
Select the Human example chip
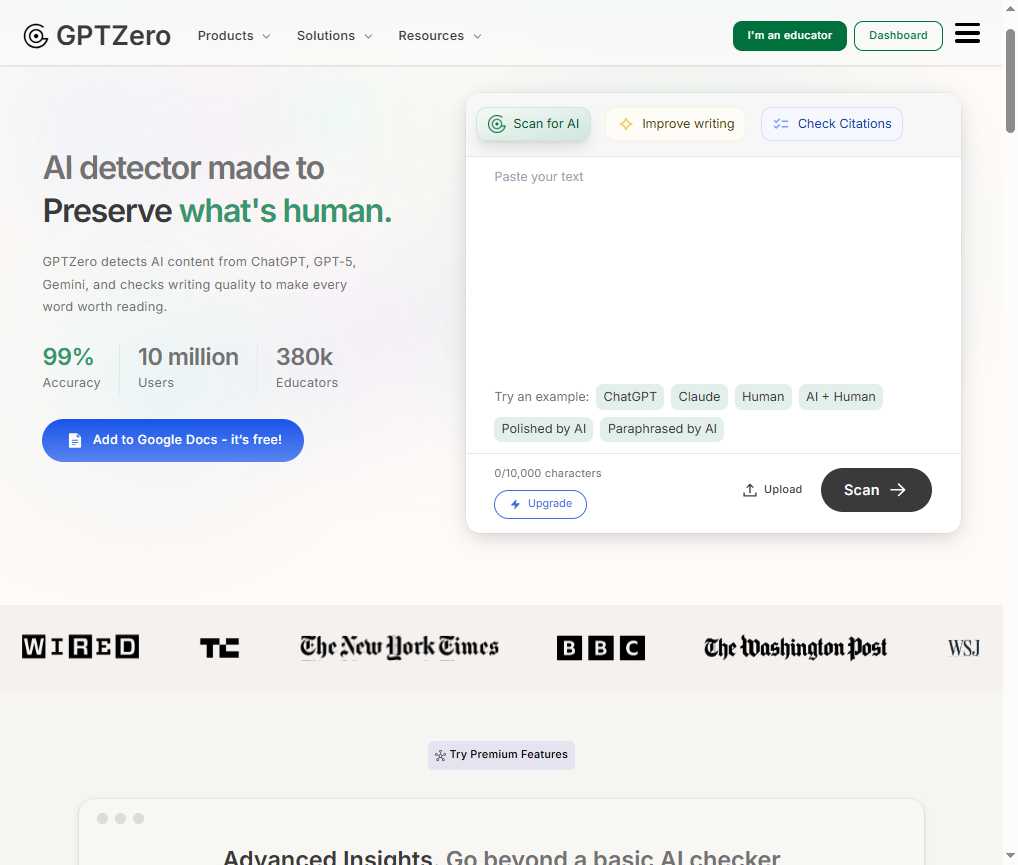(x=762, y=397)
